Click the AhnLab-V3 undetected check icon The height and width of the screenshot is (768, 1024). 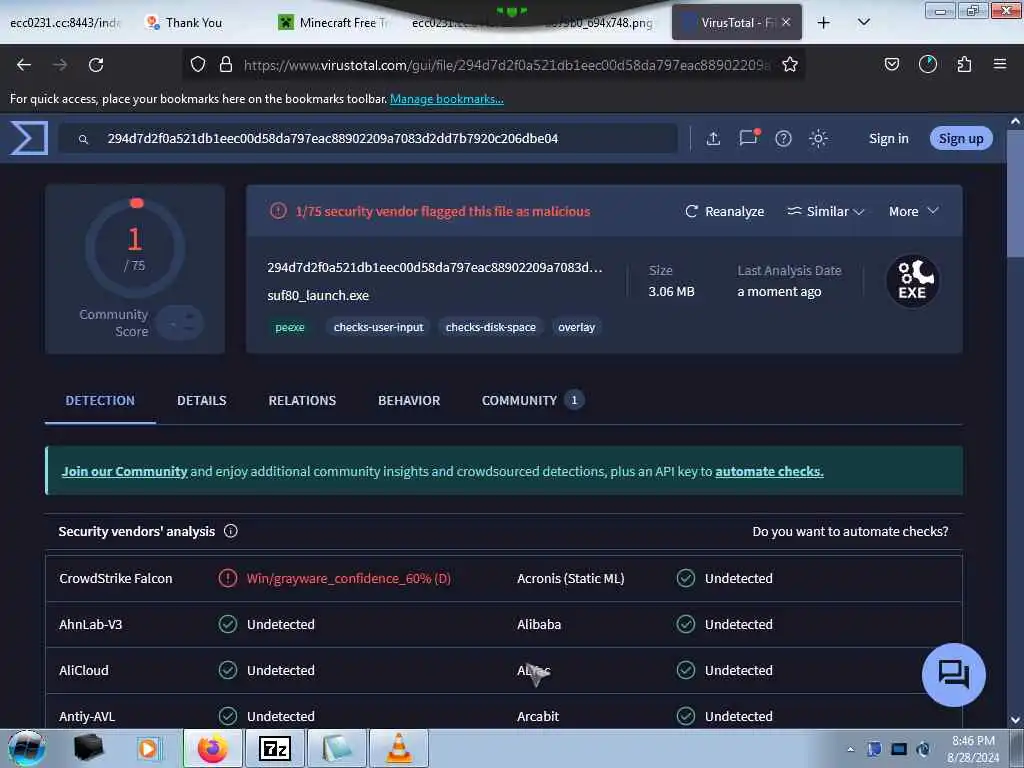[x=228, y=624]
